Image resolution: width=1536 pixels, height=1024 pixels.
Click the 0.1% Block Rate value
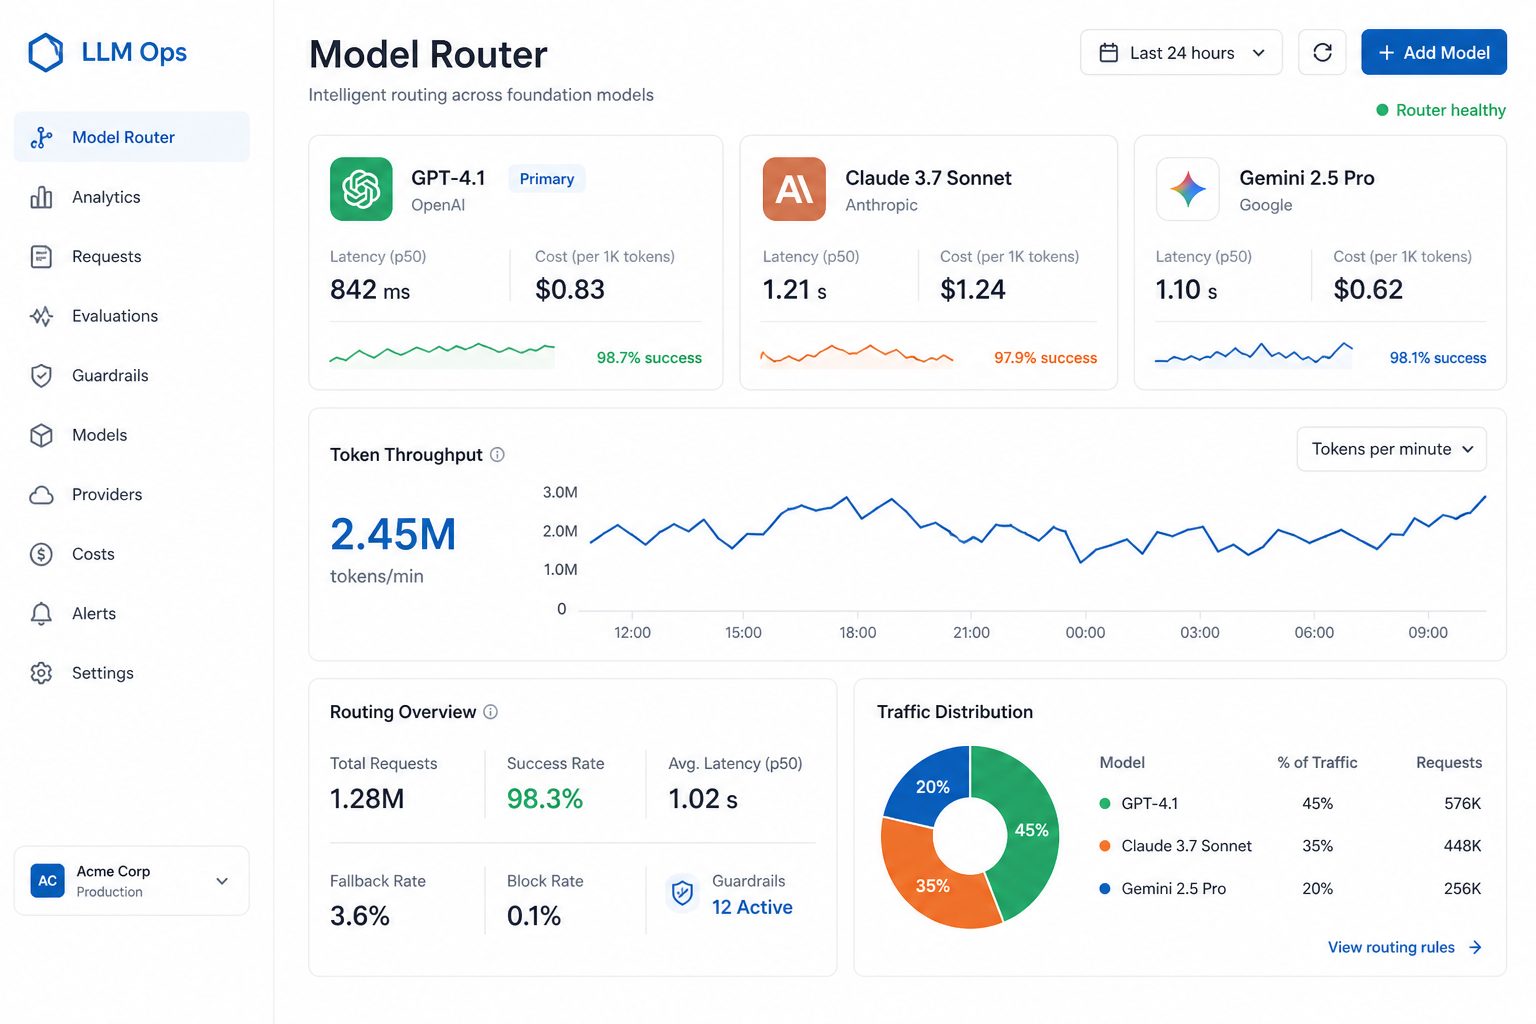(x=534, y=916)
